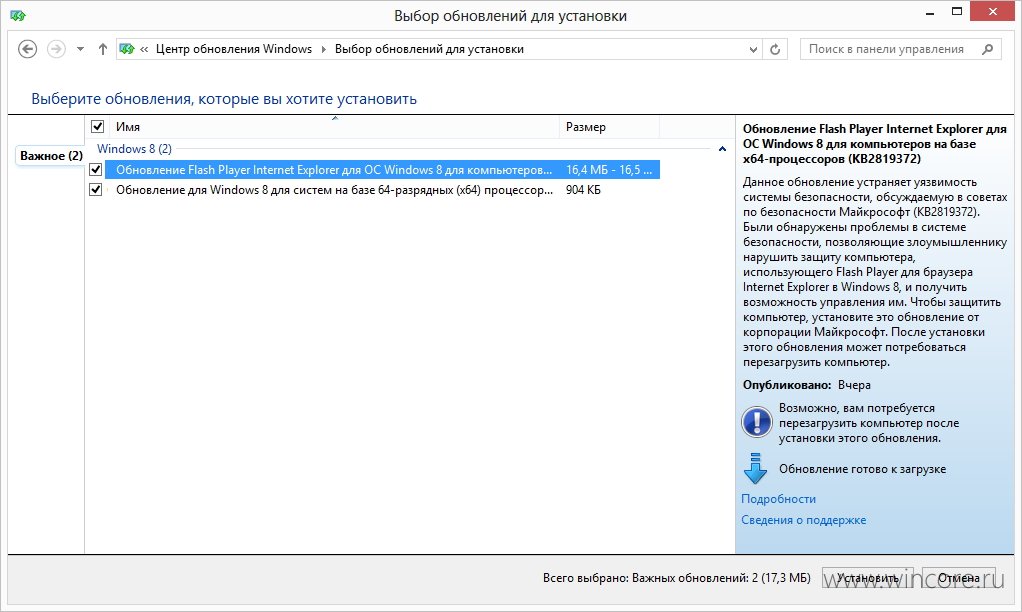Select the Обновление Flash Player Internet Explorer row
The width and height of the screenshot is (1022, 612).
382,170
